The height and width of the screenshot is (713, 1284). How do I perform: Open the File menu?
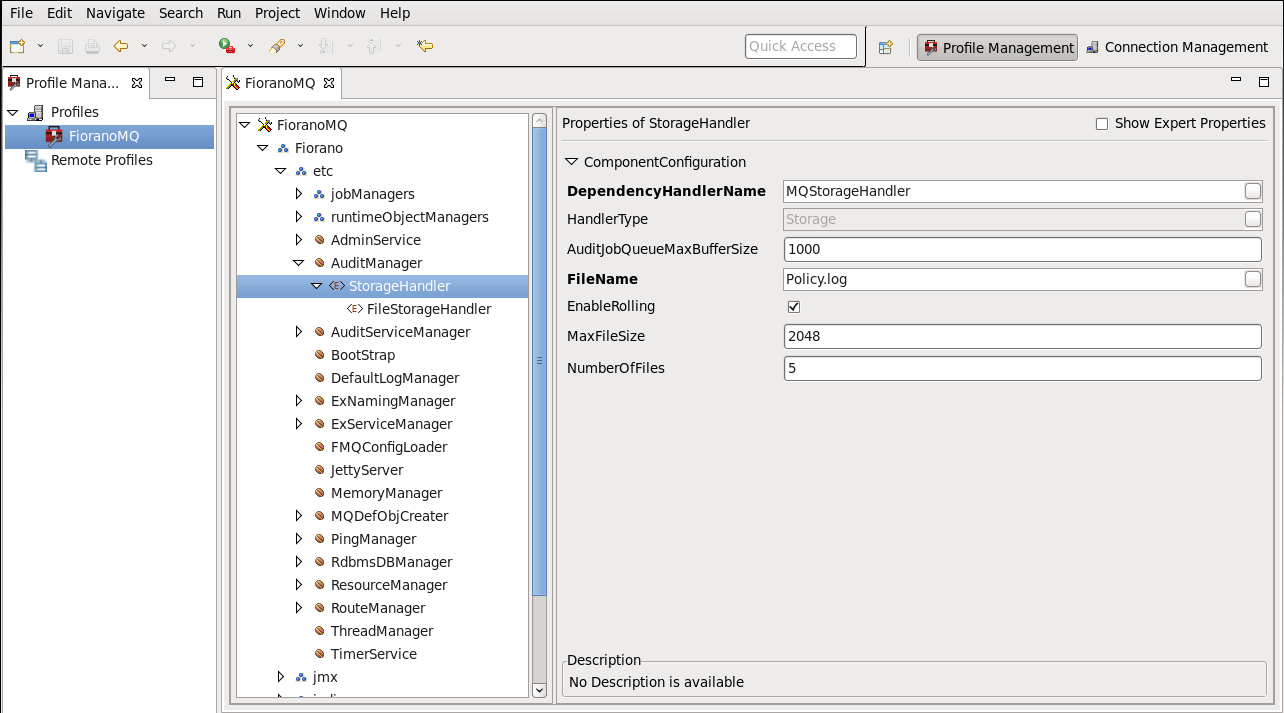tap(21, 13)
